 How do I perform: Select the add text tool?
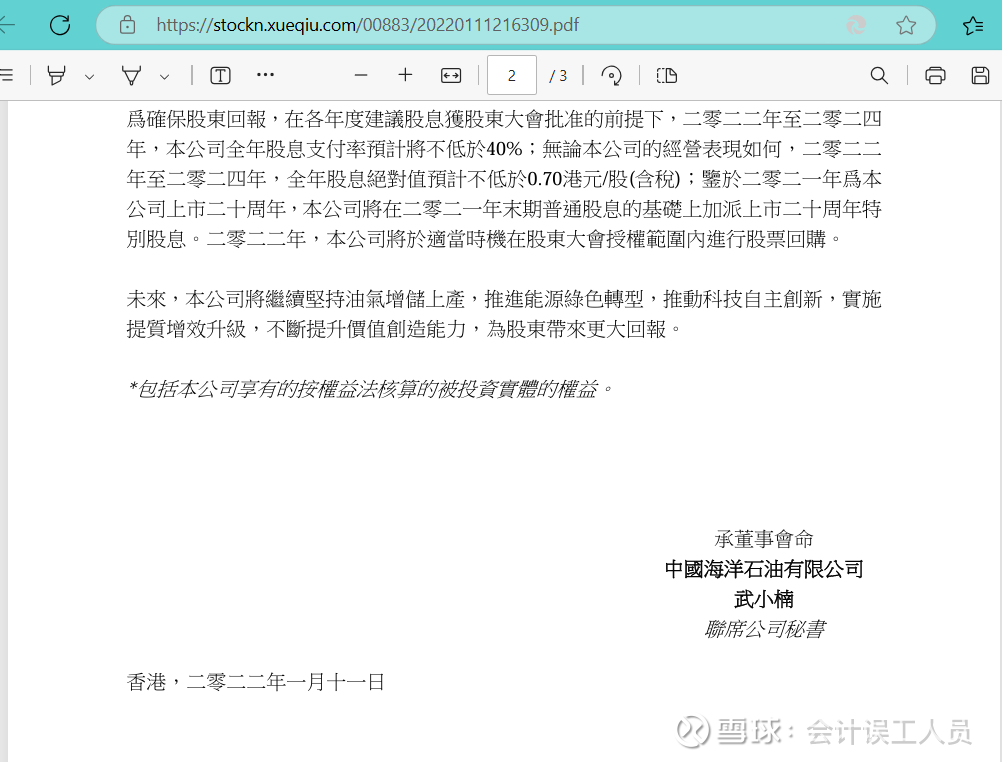[x=220, y=75]
